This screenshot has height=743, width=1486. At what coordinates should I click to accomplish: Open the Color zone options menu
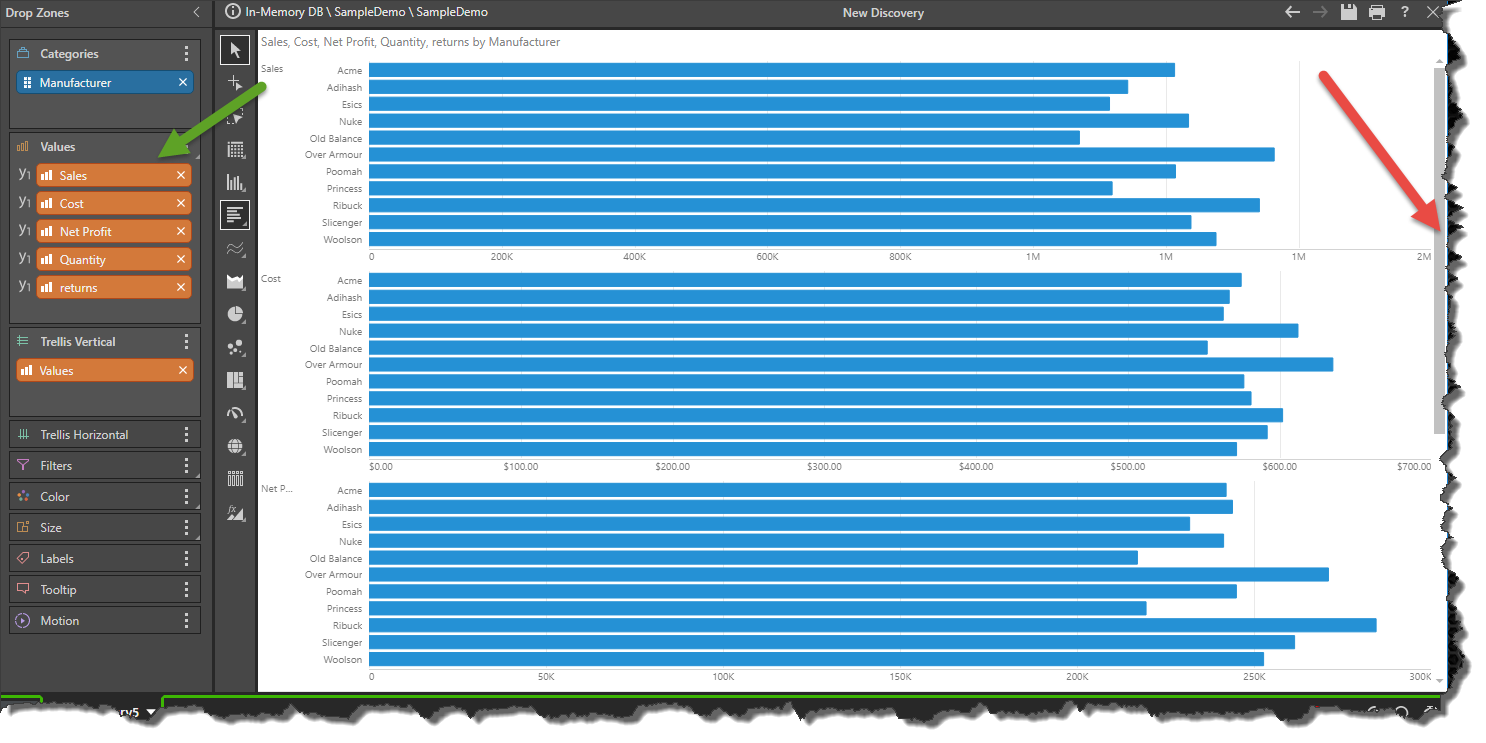pos(186,497)
